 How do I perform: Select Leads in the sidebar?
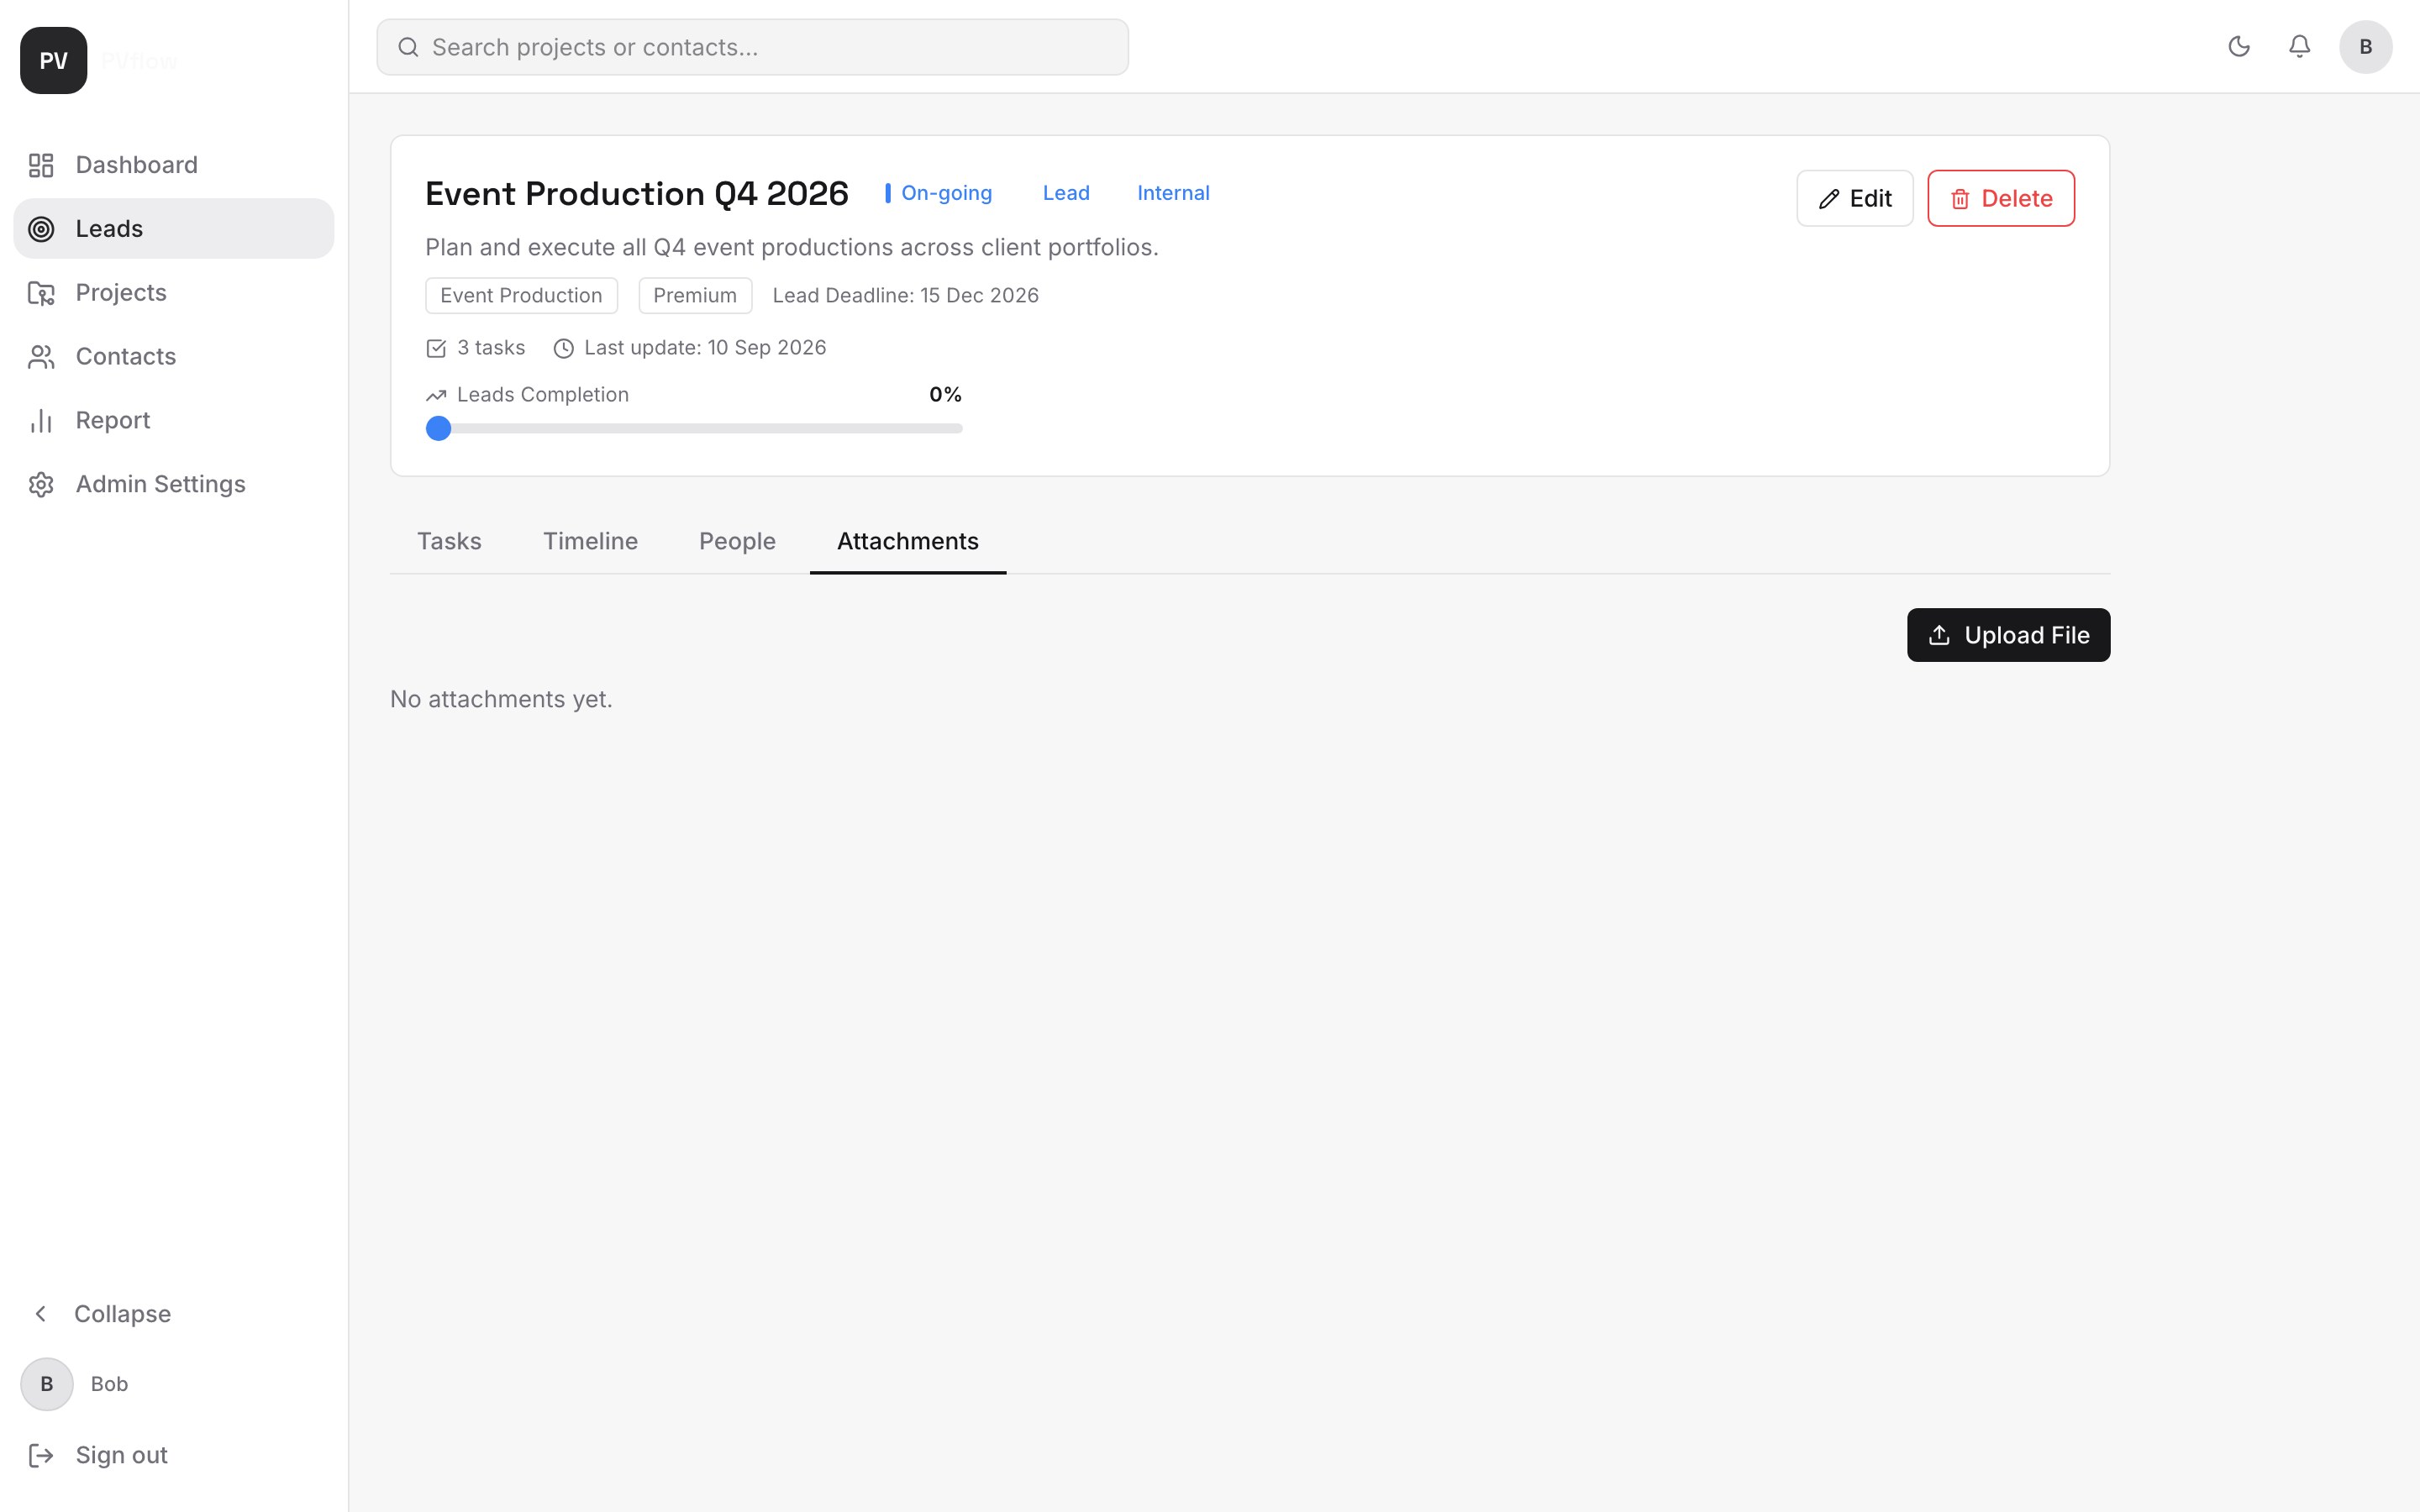pyautogui.click(x=174, y=229)
